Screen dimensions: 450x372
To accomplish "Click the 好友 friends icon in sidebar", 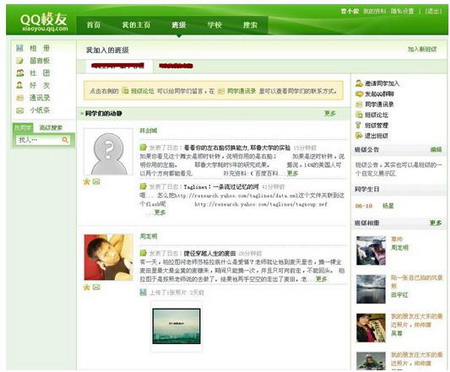I will tap(20, 85).
